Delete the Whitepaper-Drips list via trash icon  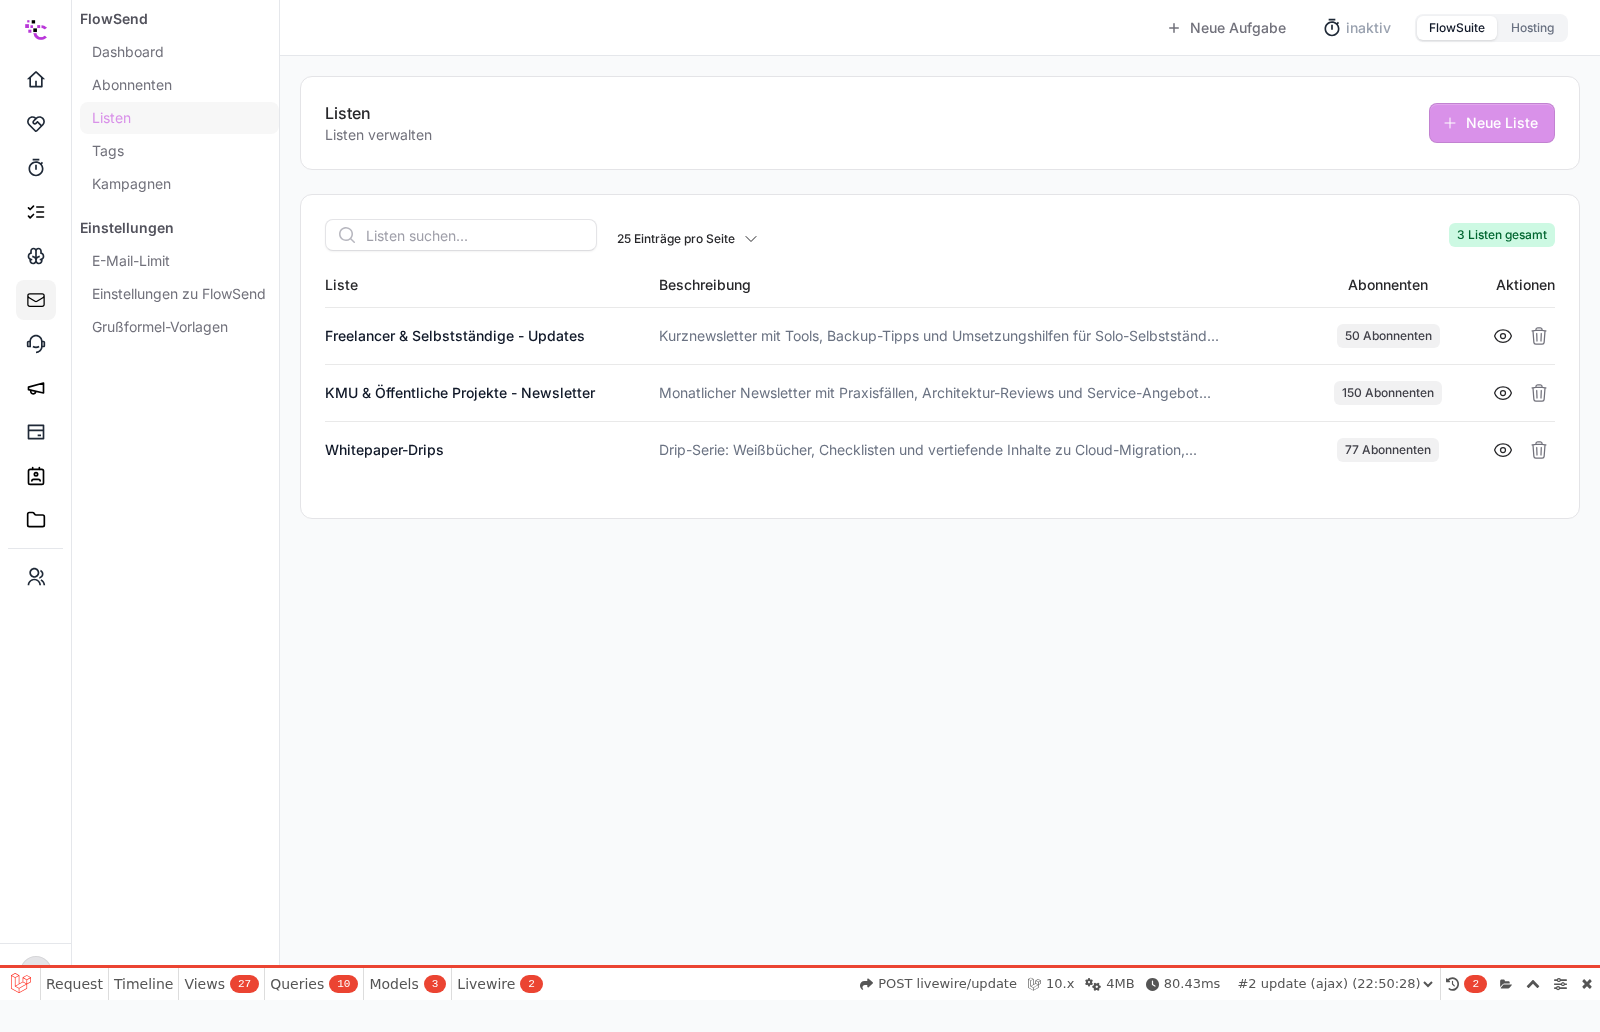[1539, 450]
